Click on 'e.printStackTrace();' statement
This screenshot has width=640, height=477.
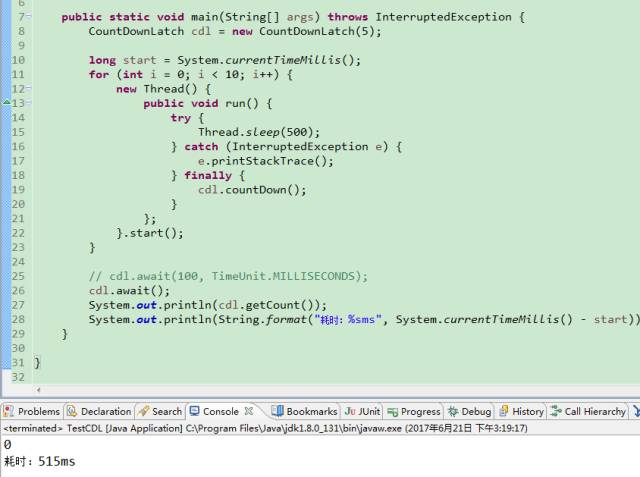pyautogui.click(x=266, y=161)
